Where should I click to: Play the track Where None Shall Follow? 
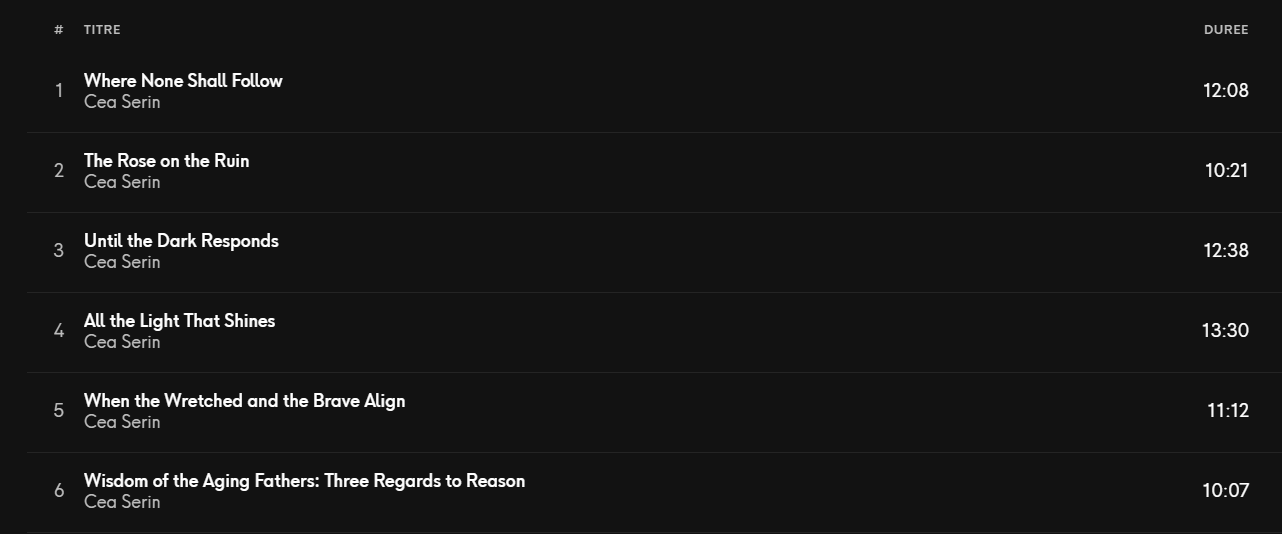[183, 81]
